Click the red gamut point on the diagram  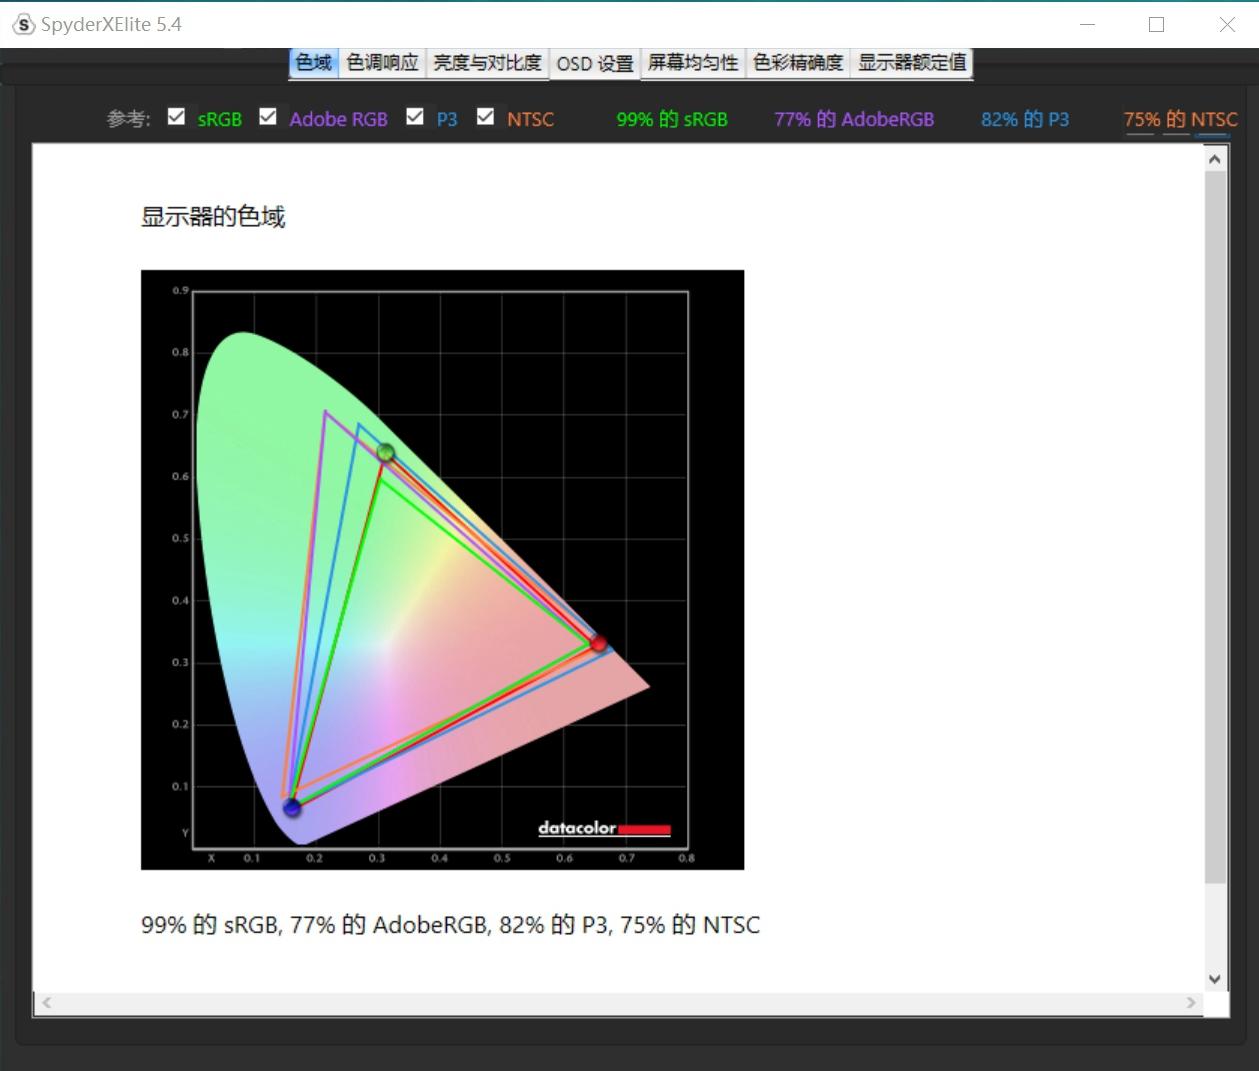[x=598, y=644]
